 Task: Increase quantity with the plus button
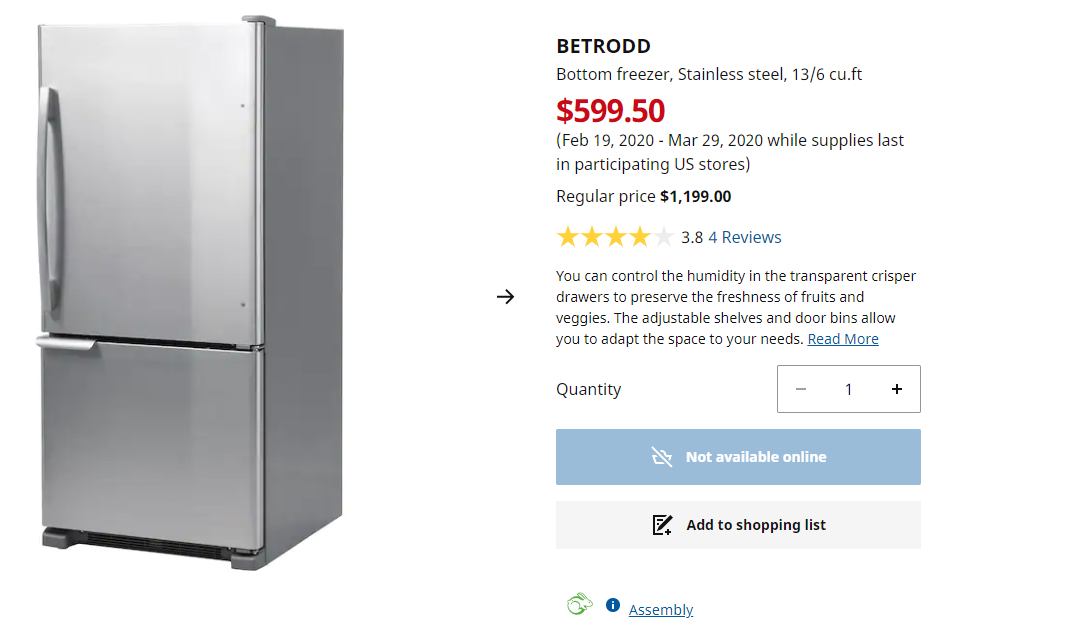[x=897, y=389]
